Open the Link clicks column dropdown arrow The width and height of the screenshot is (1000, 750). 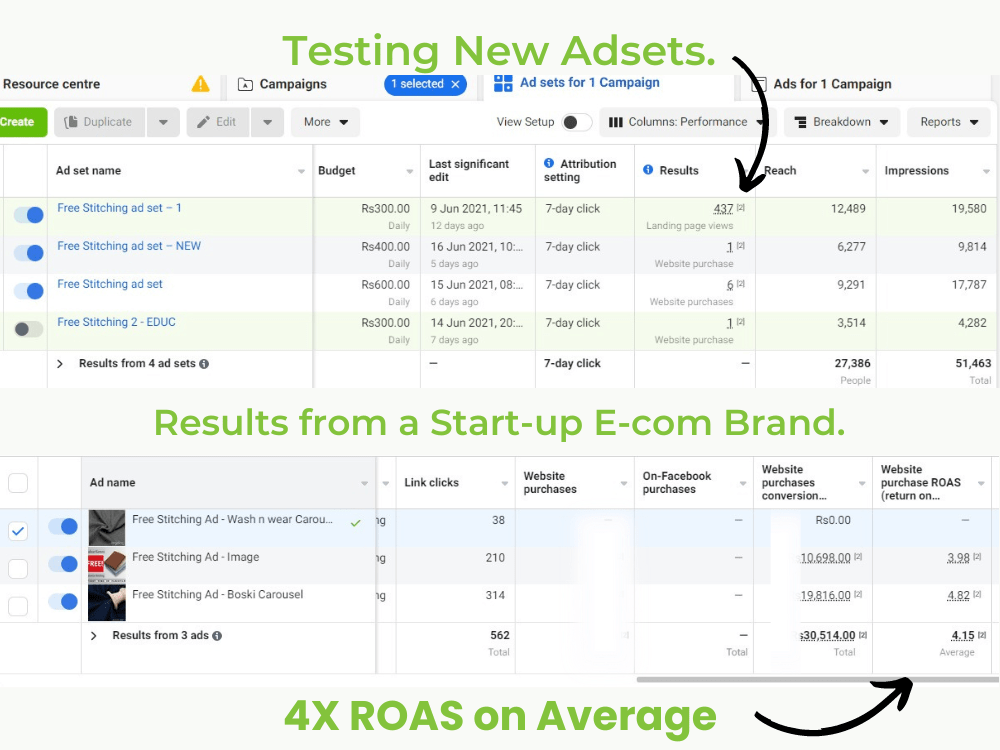coord(504,483)
